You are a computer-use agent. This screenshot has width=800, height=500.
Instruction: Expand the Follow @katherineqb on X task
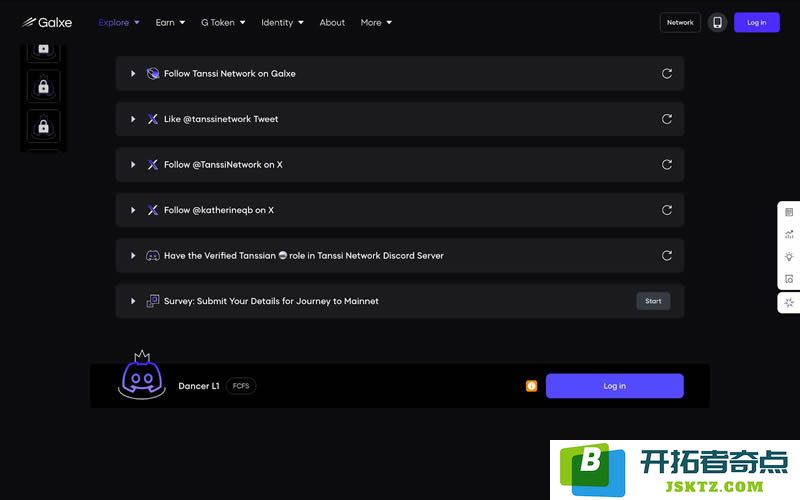133,210
